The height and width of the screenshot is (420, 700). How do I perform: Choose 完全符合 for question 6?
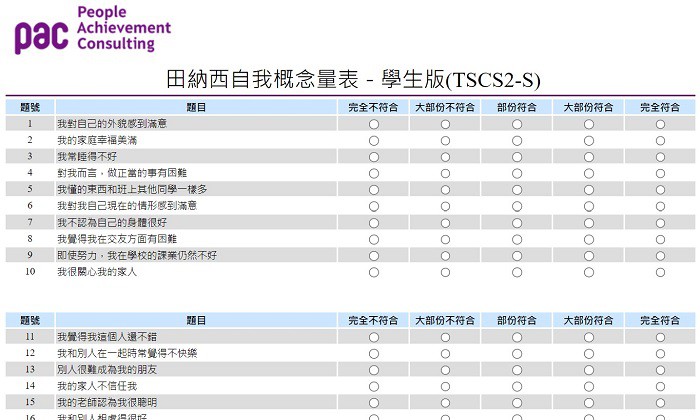coord(660,206)
